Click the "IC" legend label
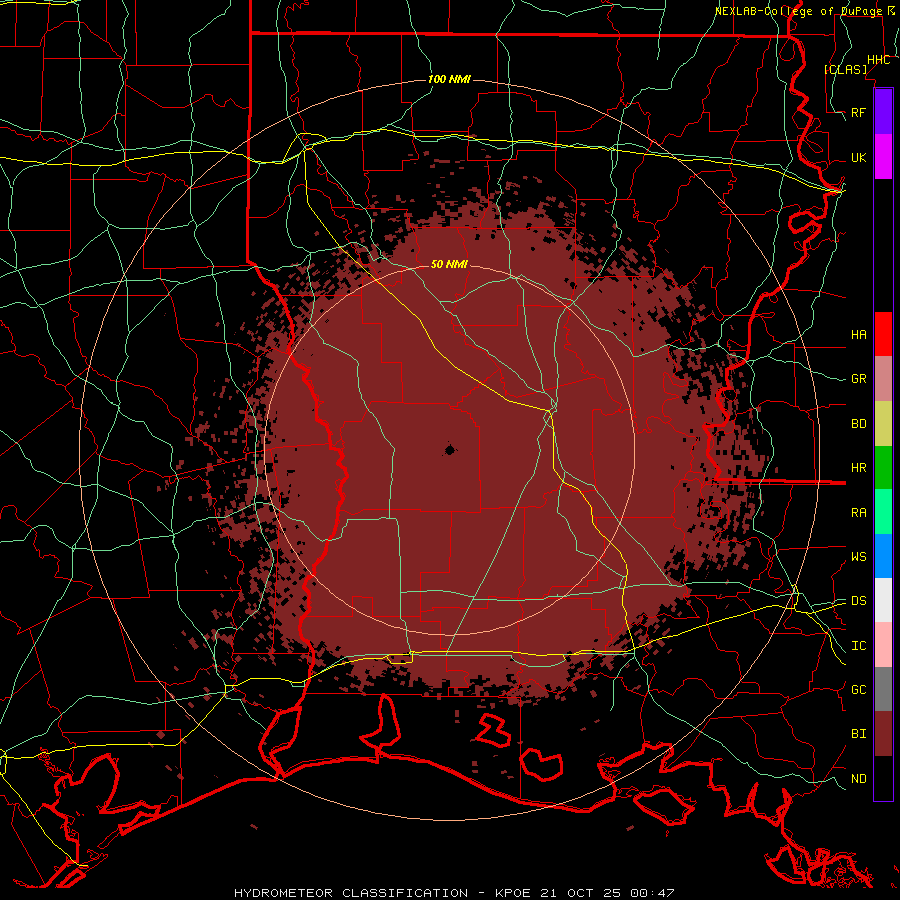The width and height of the screenshot is (900, 900). pyautogui.click(x=859, y=646)
